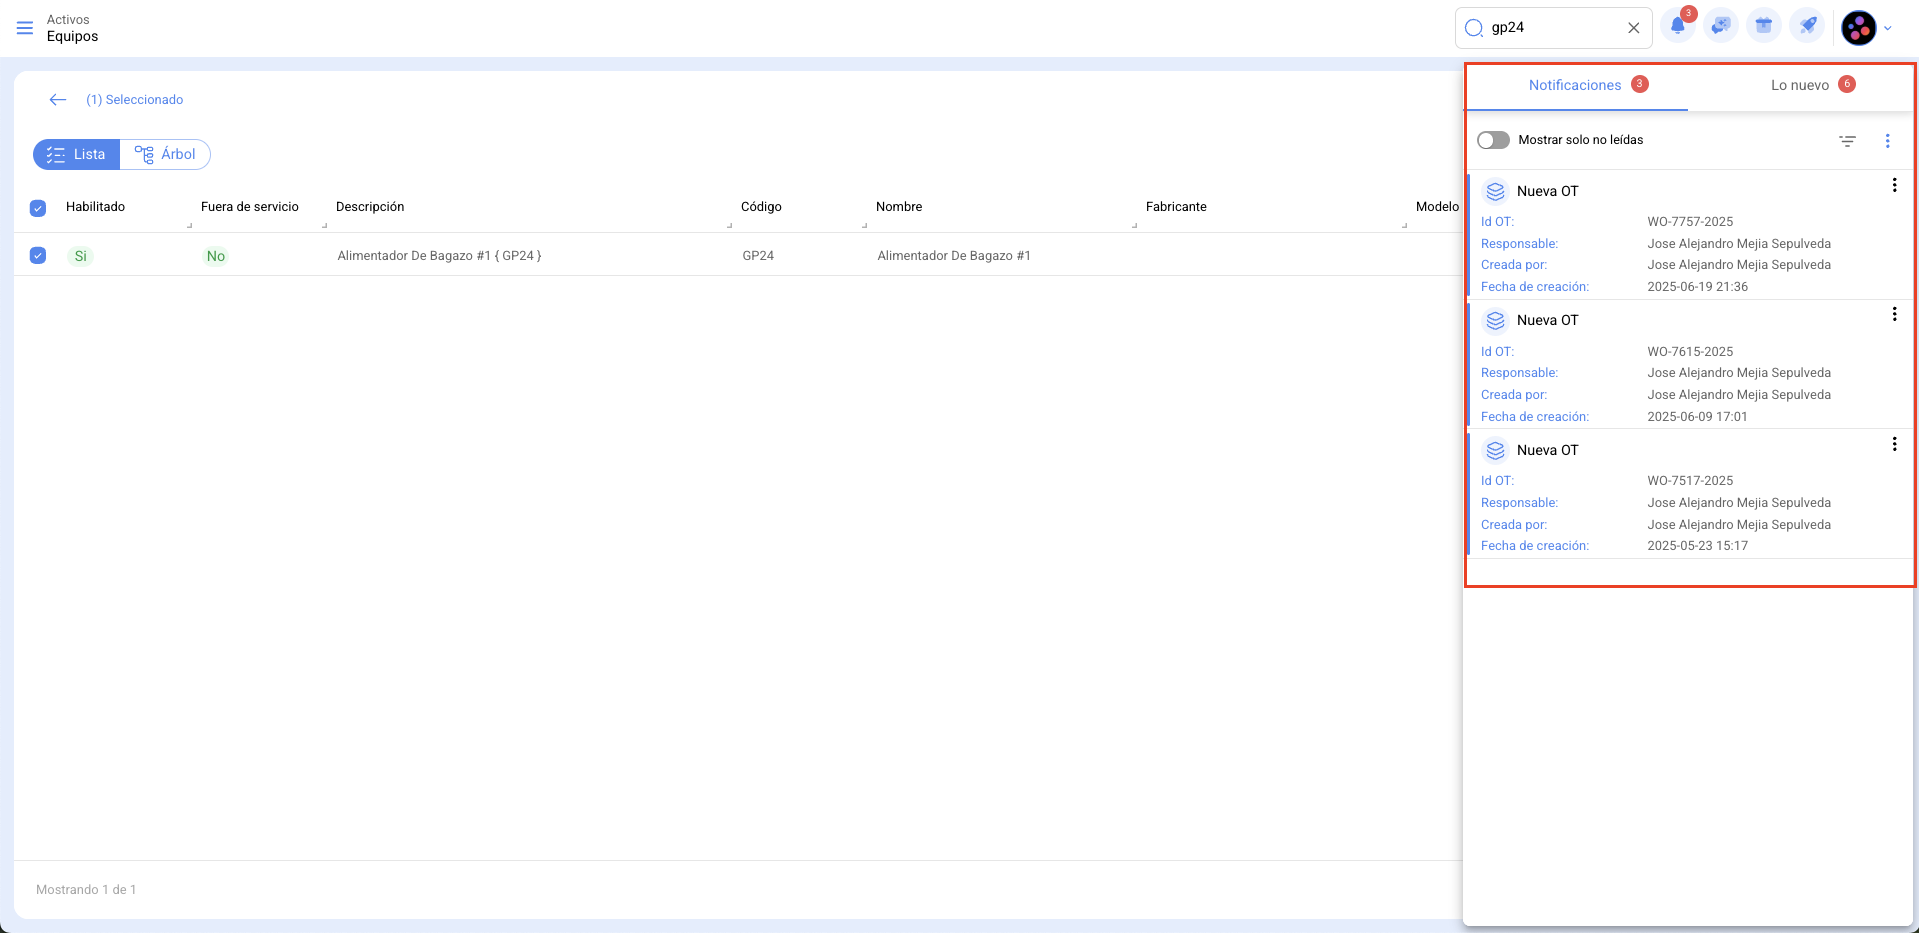Screen dimensions: 1919x933
Task: Open the notifications panel three-dot menu
Action: [x=1887, y=141]
